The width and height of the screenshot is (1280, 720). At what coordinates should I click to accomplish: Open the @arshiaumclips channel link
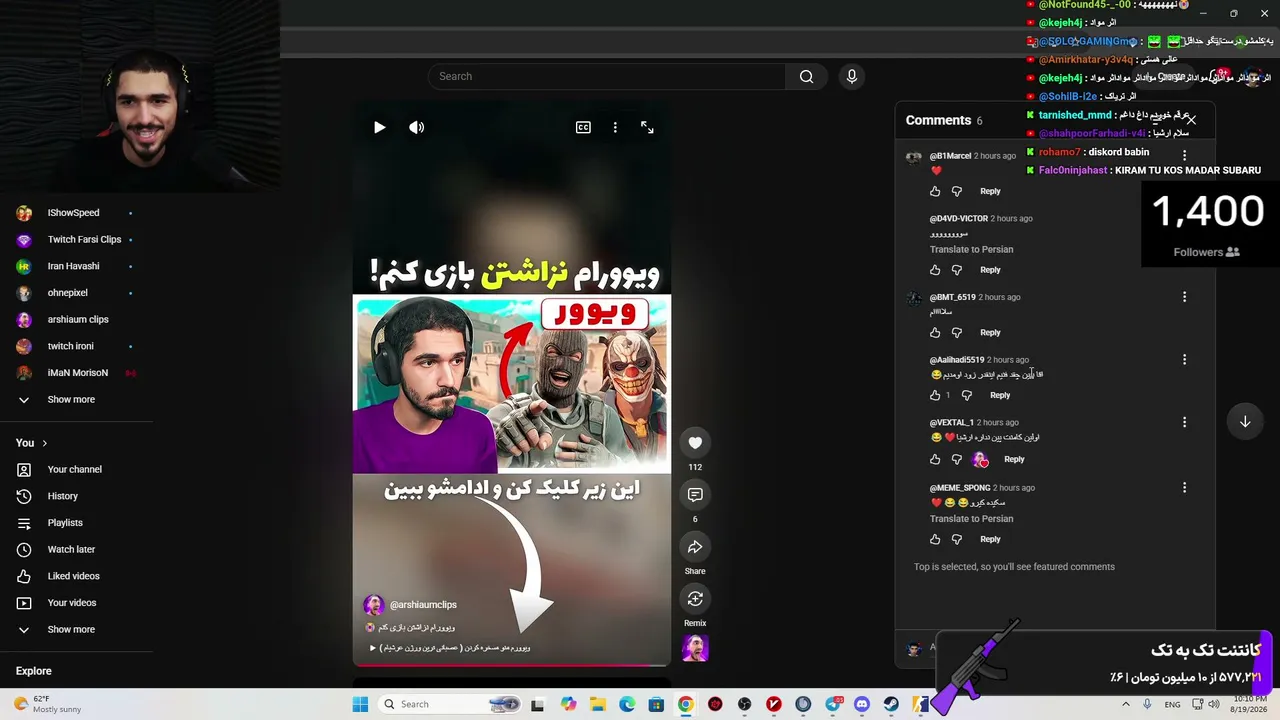[423, 605]
